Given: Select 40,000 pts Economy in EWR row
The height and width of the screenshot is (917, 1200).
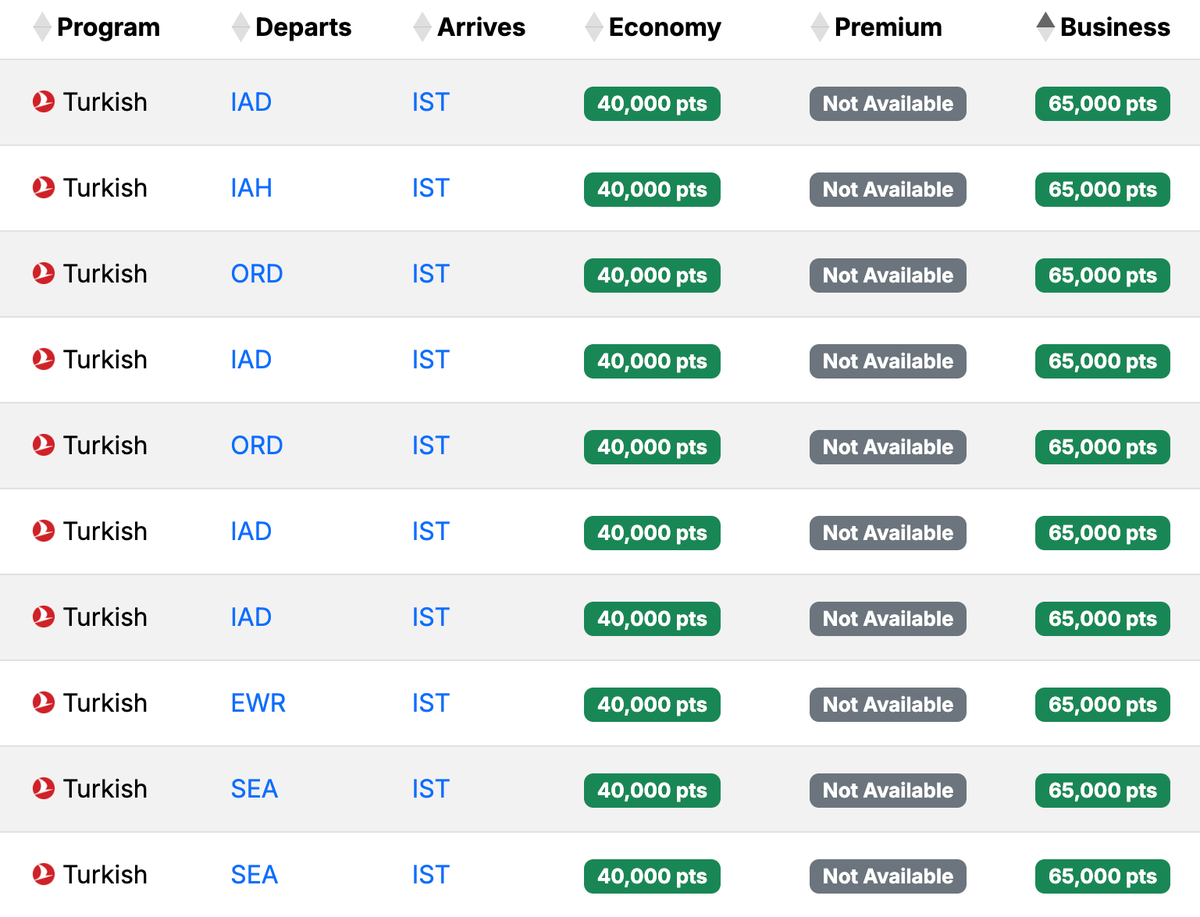Looking at the screenshot, I should click(x=652, y=704).
